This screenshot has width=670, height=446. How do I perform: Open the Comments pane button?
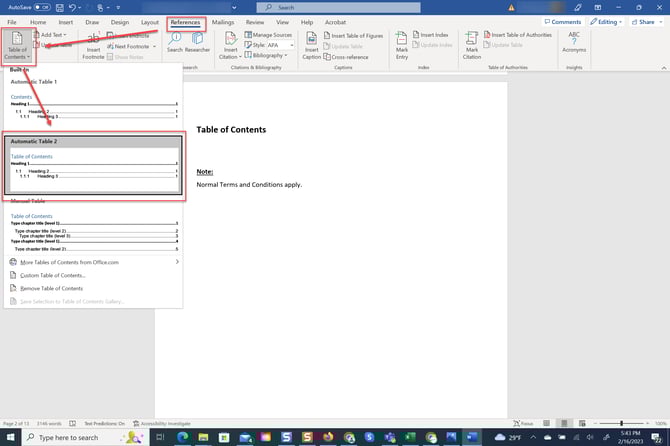tap(563, 22)
